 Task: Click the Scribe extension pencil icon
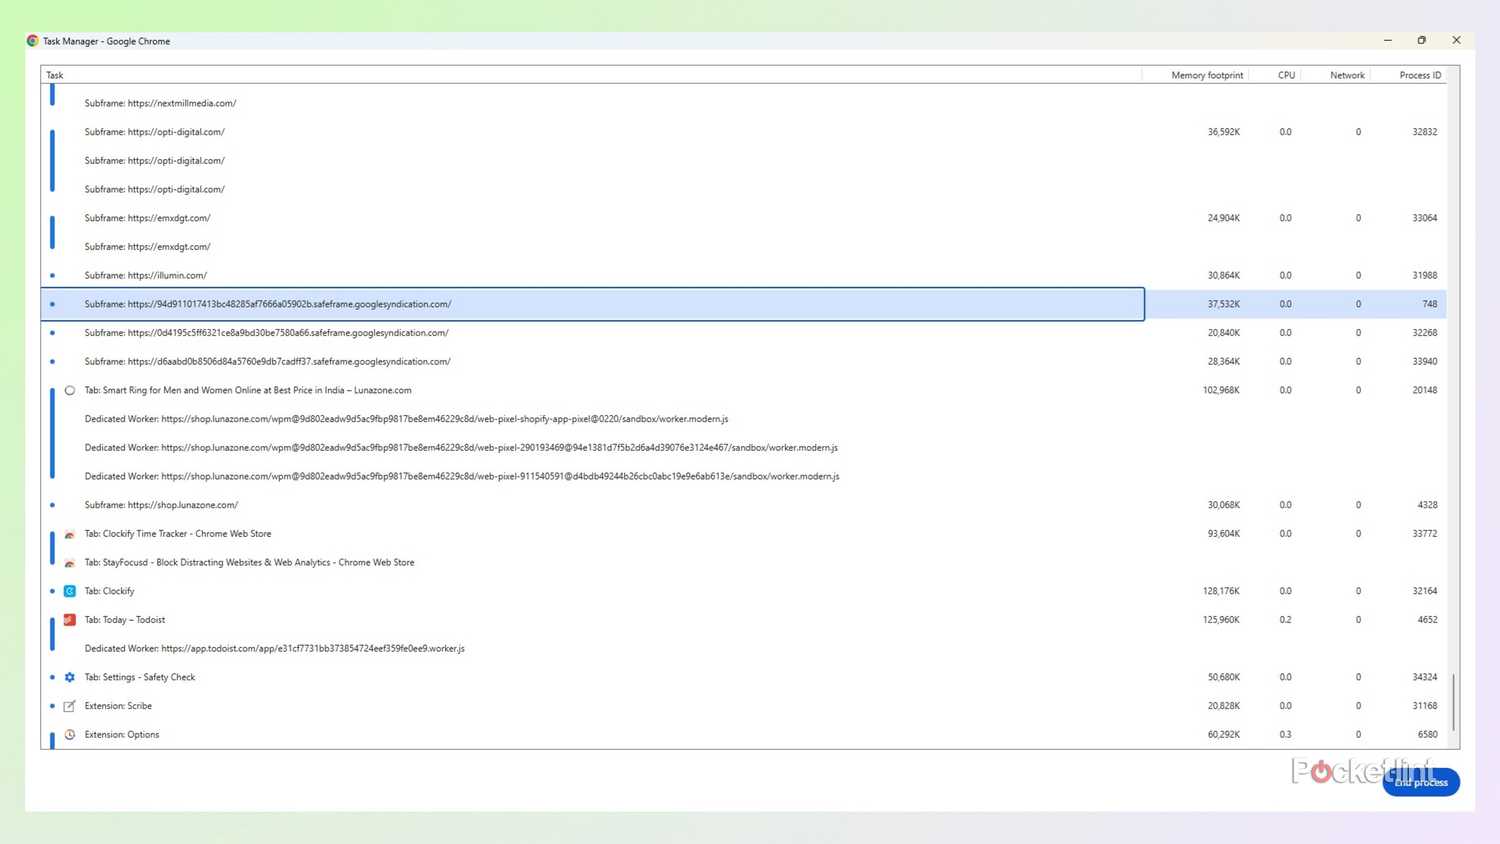[x=70, y=706]
